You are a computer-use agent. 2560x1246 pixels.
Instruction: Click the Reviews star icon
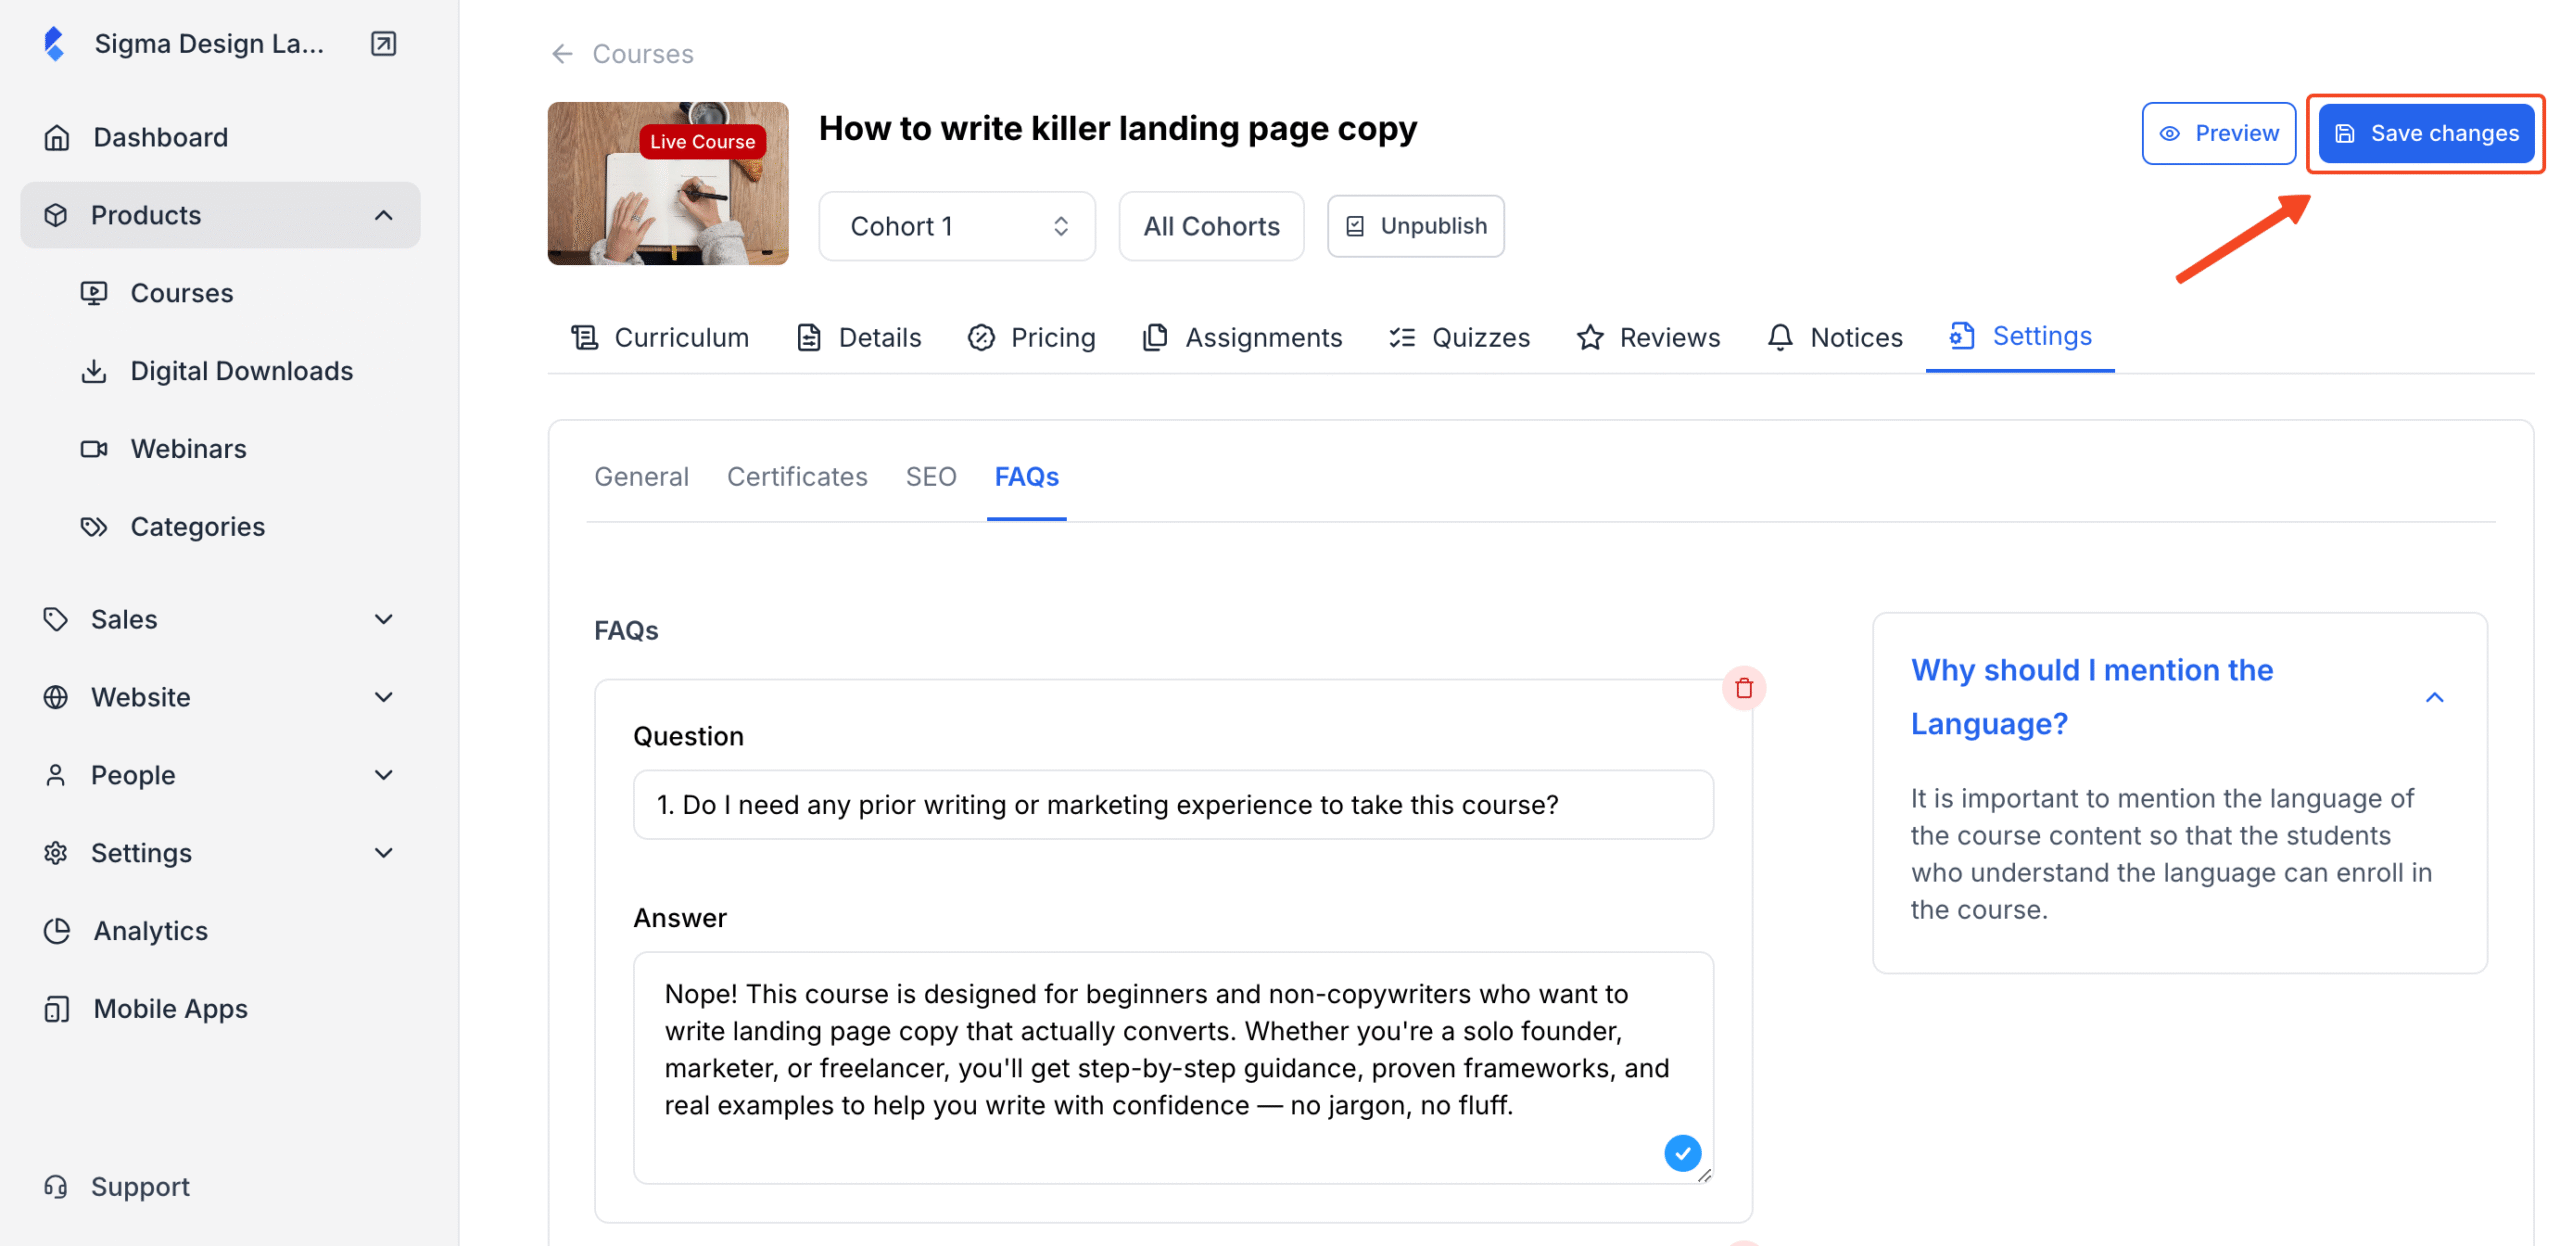coord(1590,338)
